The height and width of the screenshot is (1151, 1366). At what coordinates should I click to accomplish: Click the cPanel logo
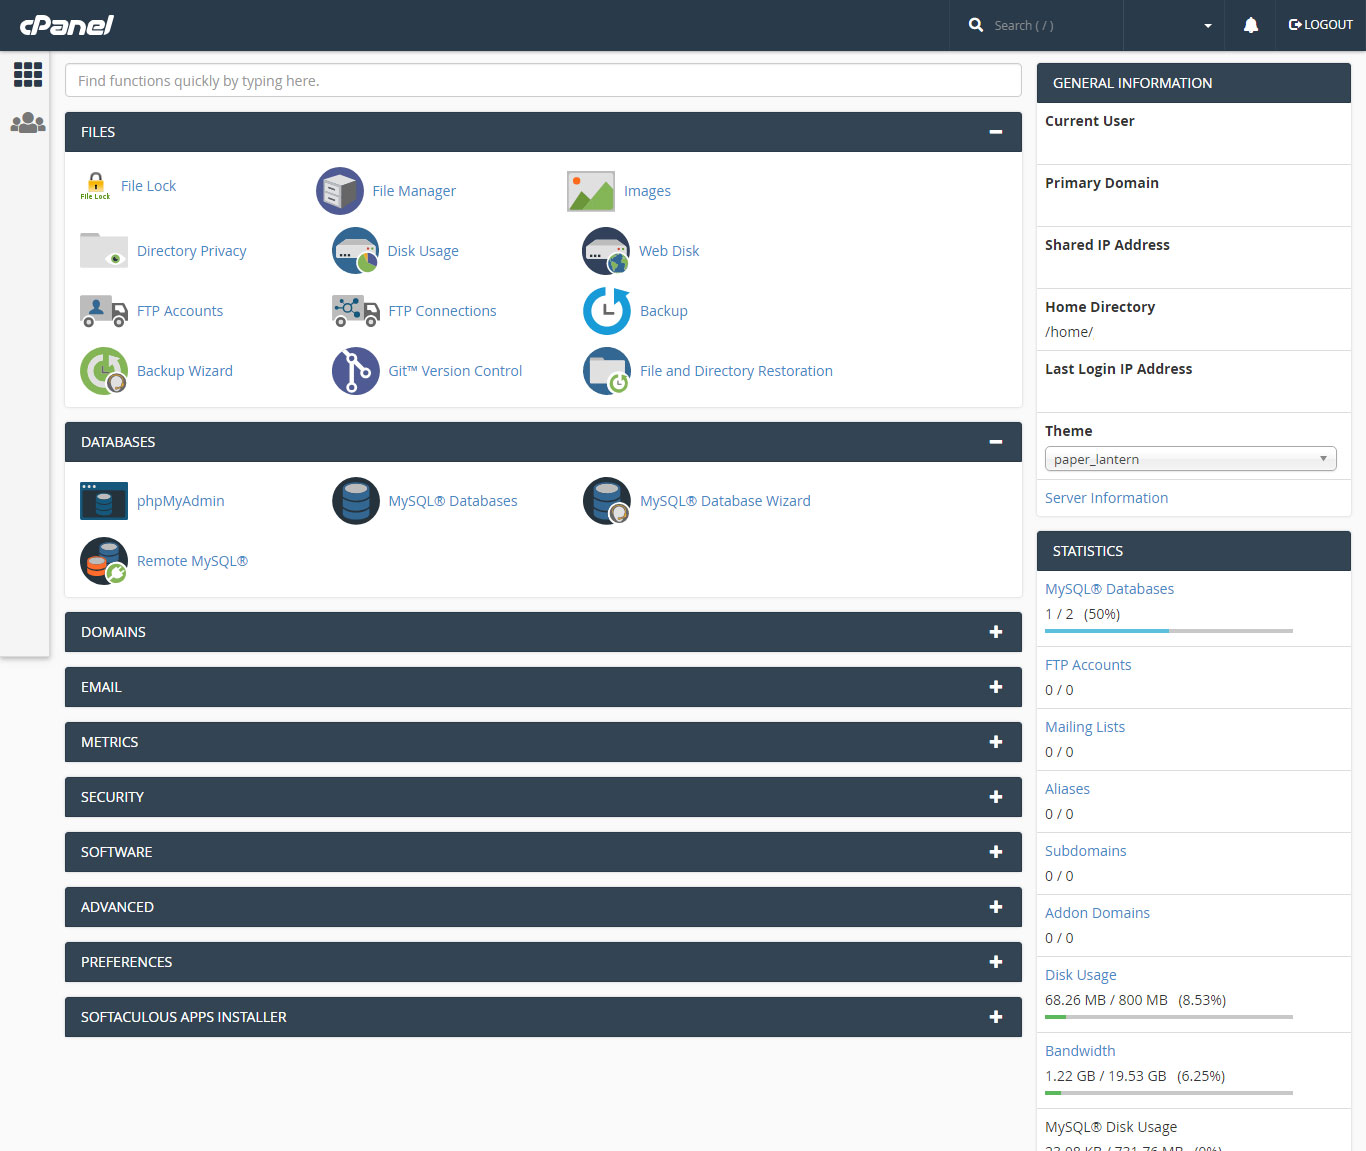66,25
